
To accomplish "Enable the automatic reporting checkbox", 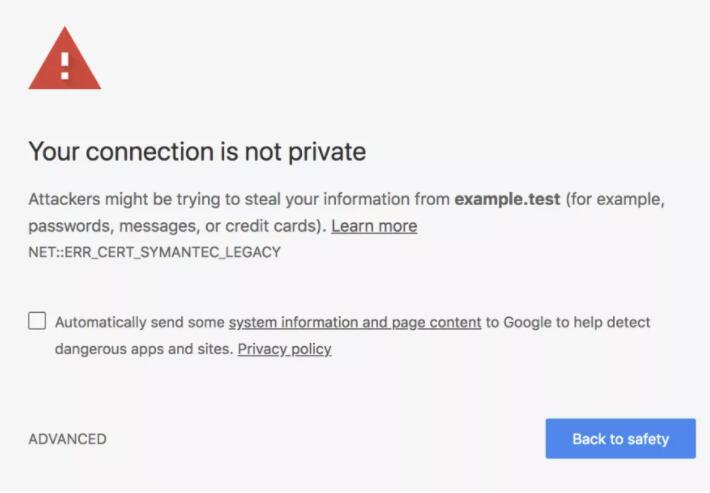I will (x=37, y=321).
